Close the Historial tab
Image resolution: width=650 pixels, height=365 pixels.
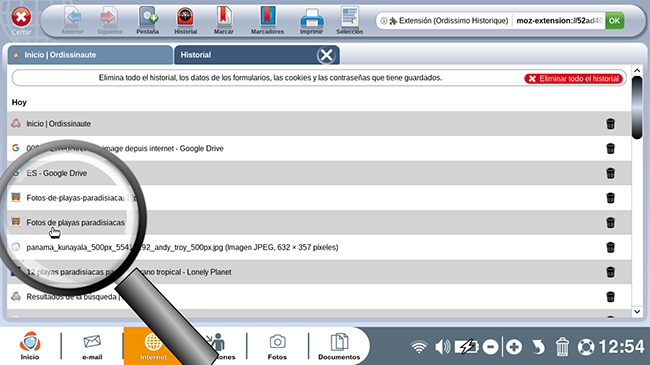click(x=326, y=55)
